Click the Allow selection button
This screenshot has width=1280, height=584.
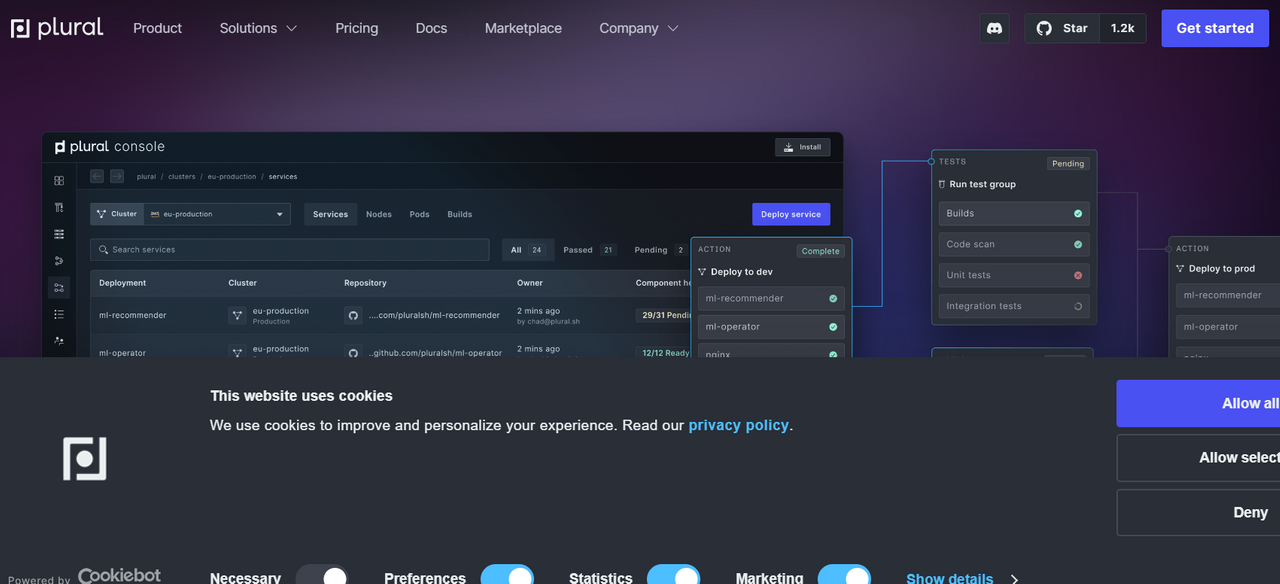(x=1199, y=457)
